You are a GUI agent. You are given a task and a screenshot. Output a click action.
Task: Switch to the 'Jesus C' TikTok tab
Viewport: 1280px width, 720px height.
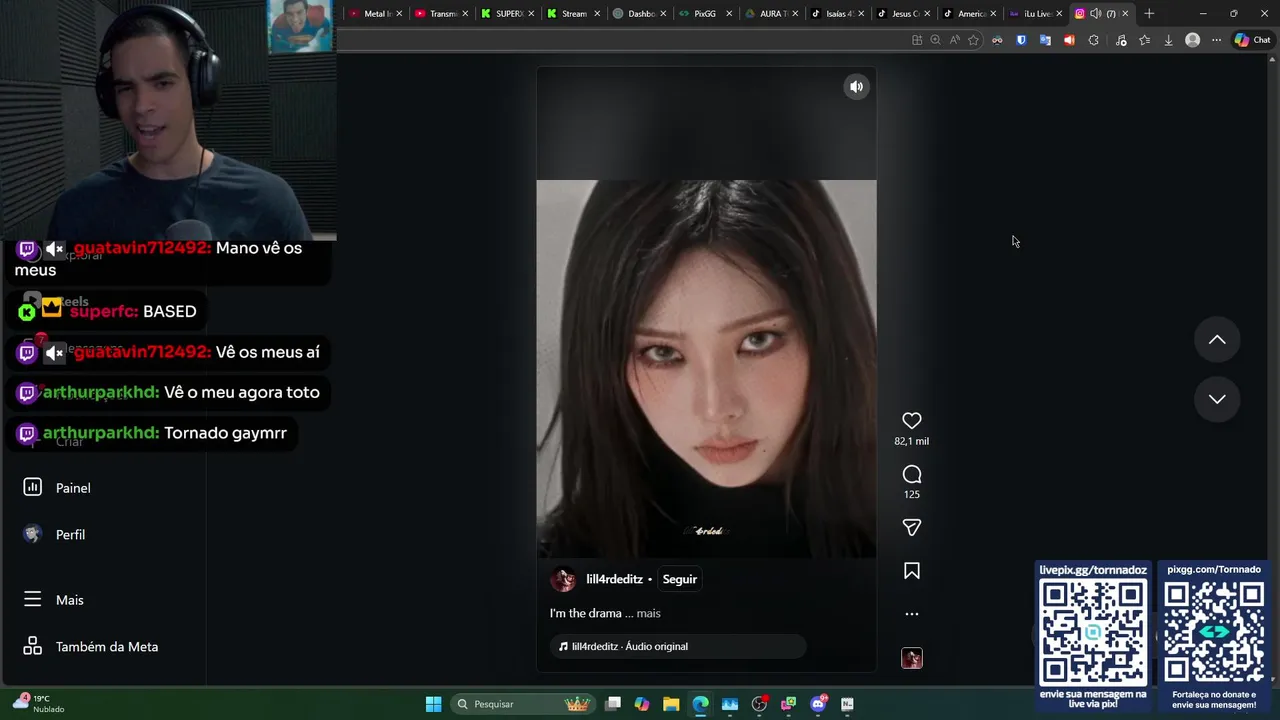point(903,14)
